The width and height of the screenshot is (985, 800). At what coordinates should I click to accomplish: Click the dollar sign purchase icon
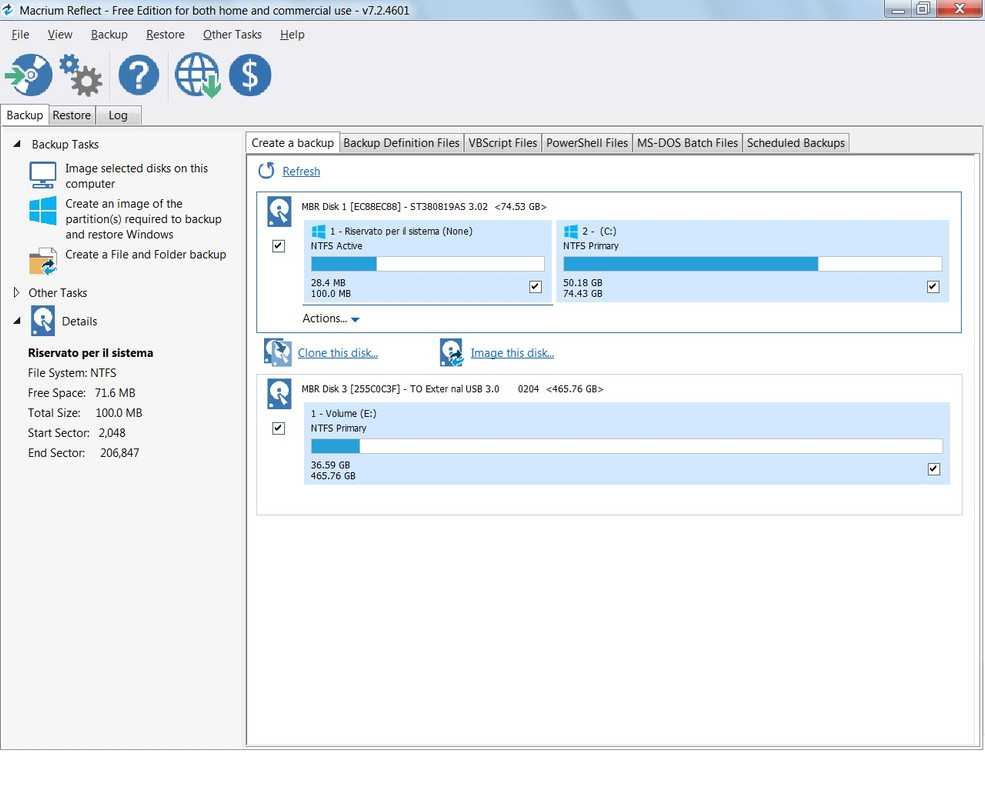(x=250, y=75)
